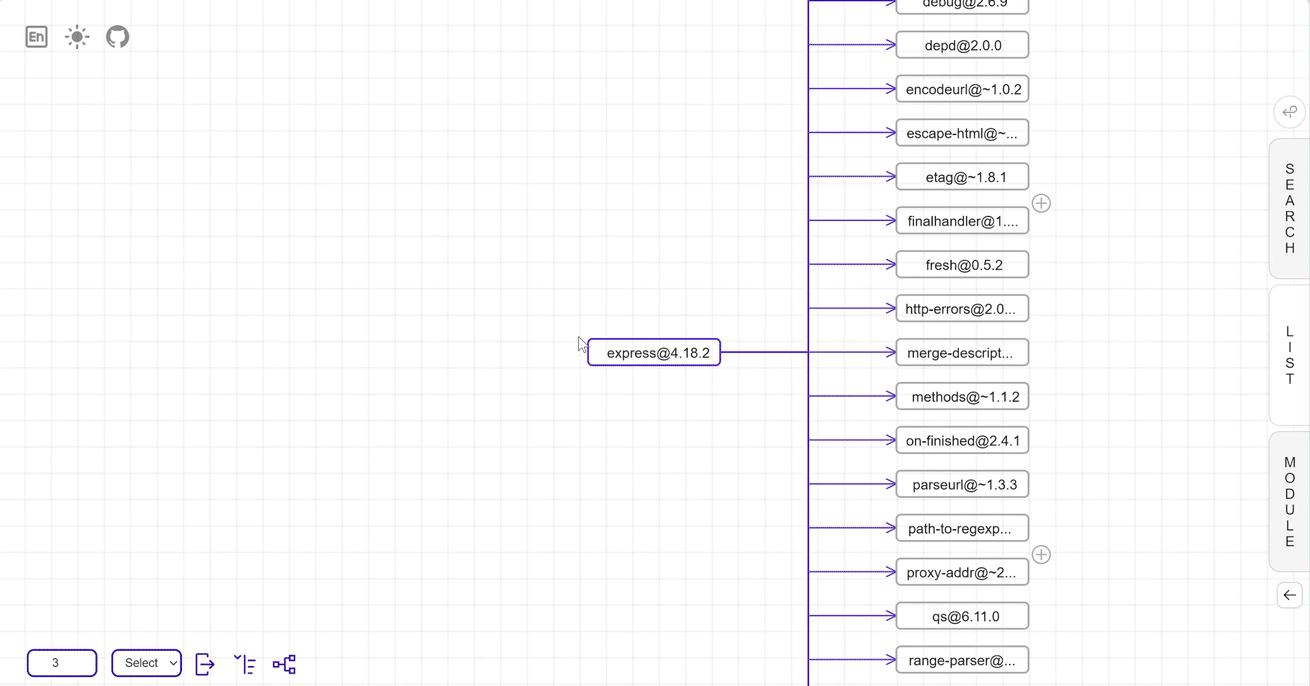Image resolution: width=1310 pixels, height=686 pixels.
Task: Open the LIST side tab
Action: (1289, 355)
